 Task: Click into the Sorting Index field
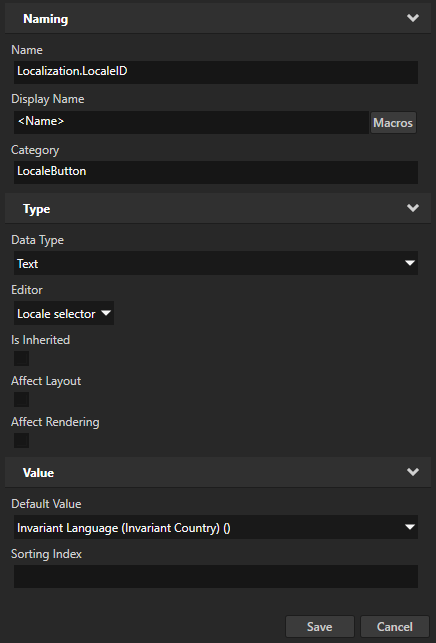[x=216, y=576]
